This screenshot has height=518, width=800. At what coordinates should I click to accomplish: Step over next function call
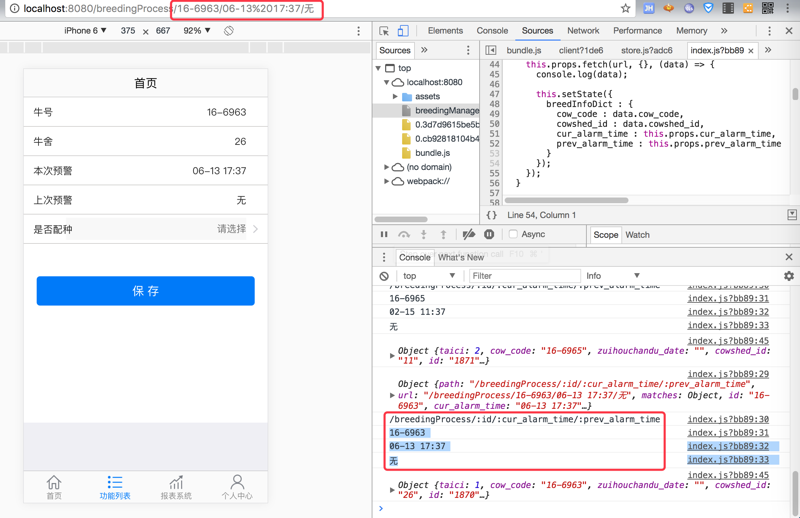(404, 234)
